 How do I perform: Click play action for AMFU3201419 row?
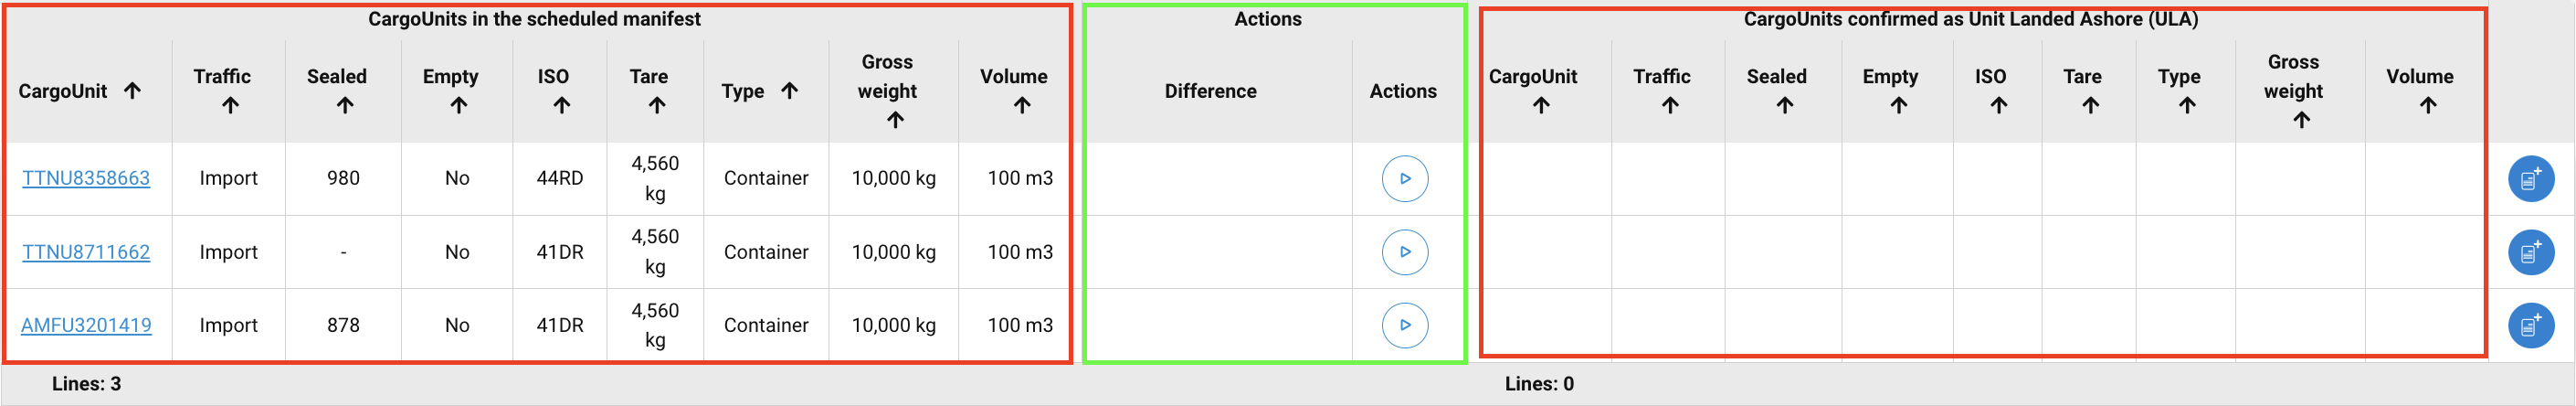tap(1404, 325)
